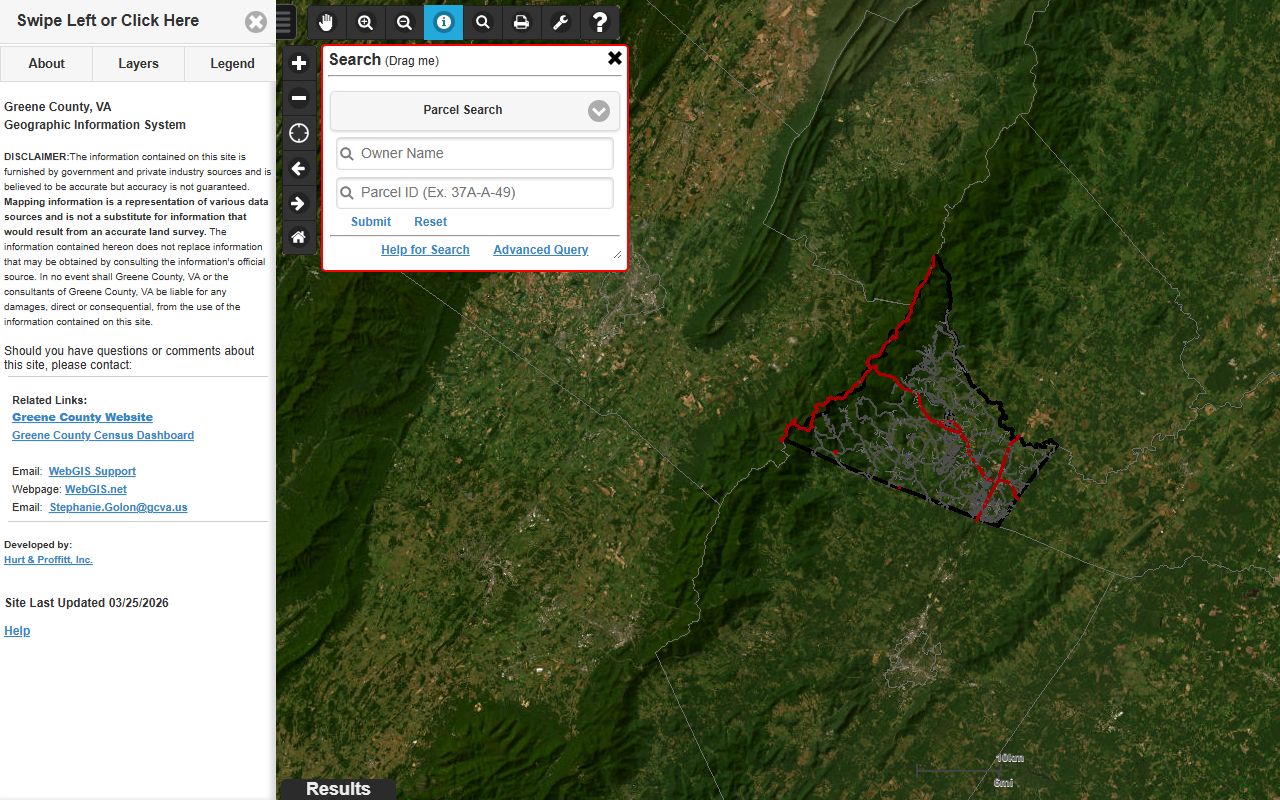
Task: Open Greene County Census Dashboard link
Action: [x=103, y=435]
